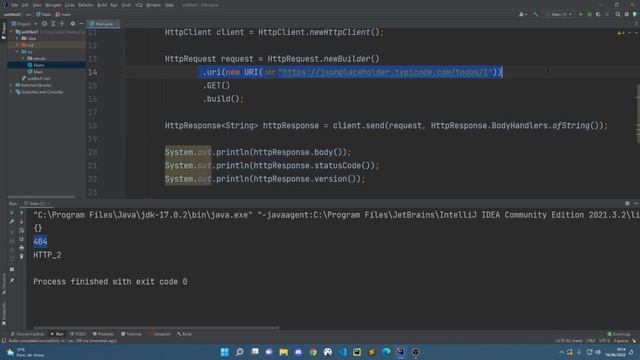Clear all Run console output
This screenshot has width=640, height=360.
pos(22,256)
